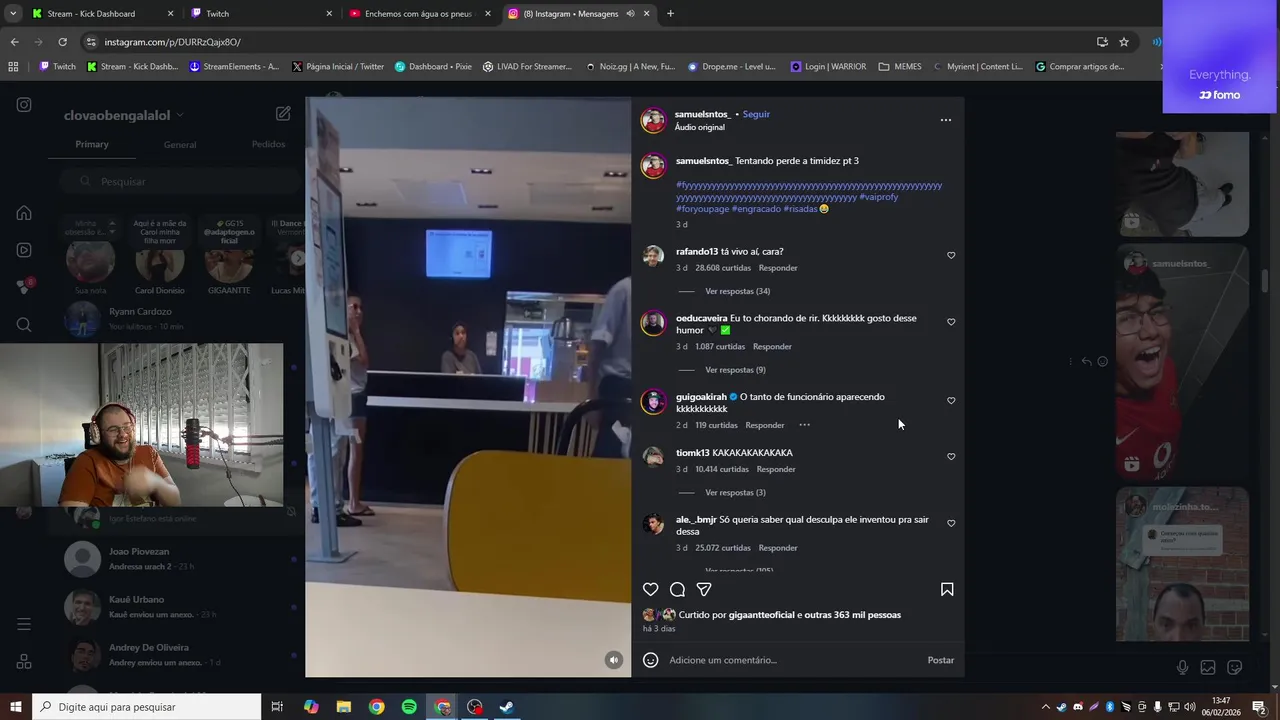This screenshot has height=720, width=1280.
Task: Click the Adicione um comentário field
Action: point(790,660)
